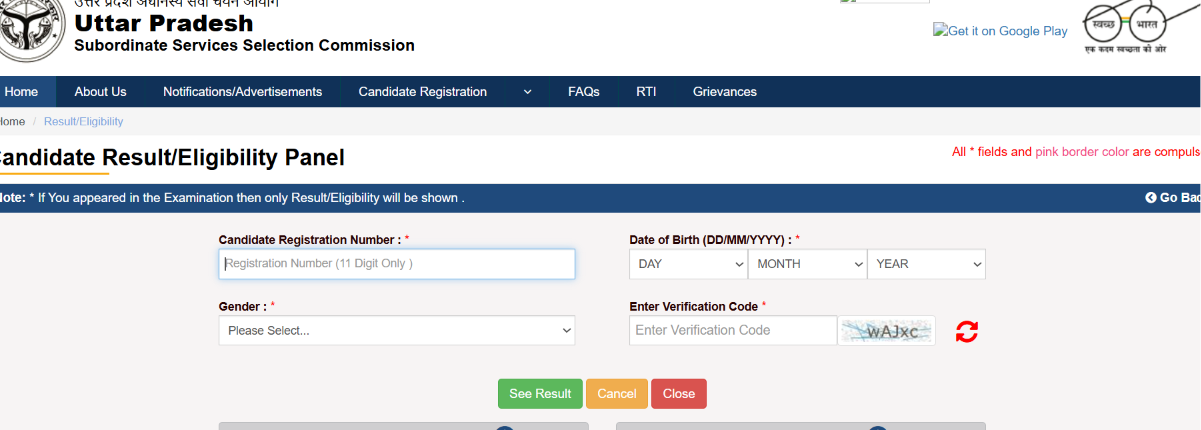
Task: Focus the Enter Verification Code field
Action: click(x=733, y=331)
